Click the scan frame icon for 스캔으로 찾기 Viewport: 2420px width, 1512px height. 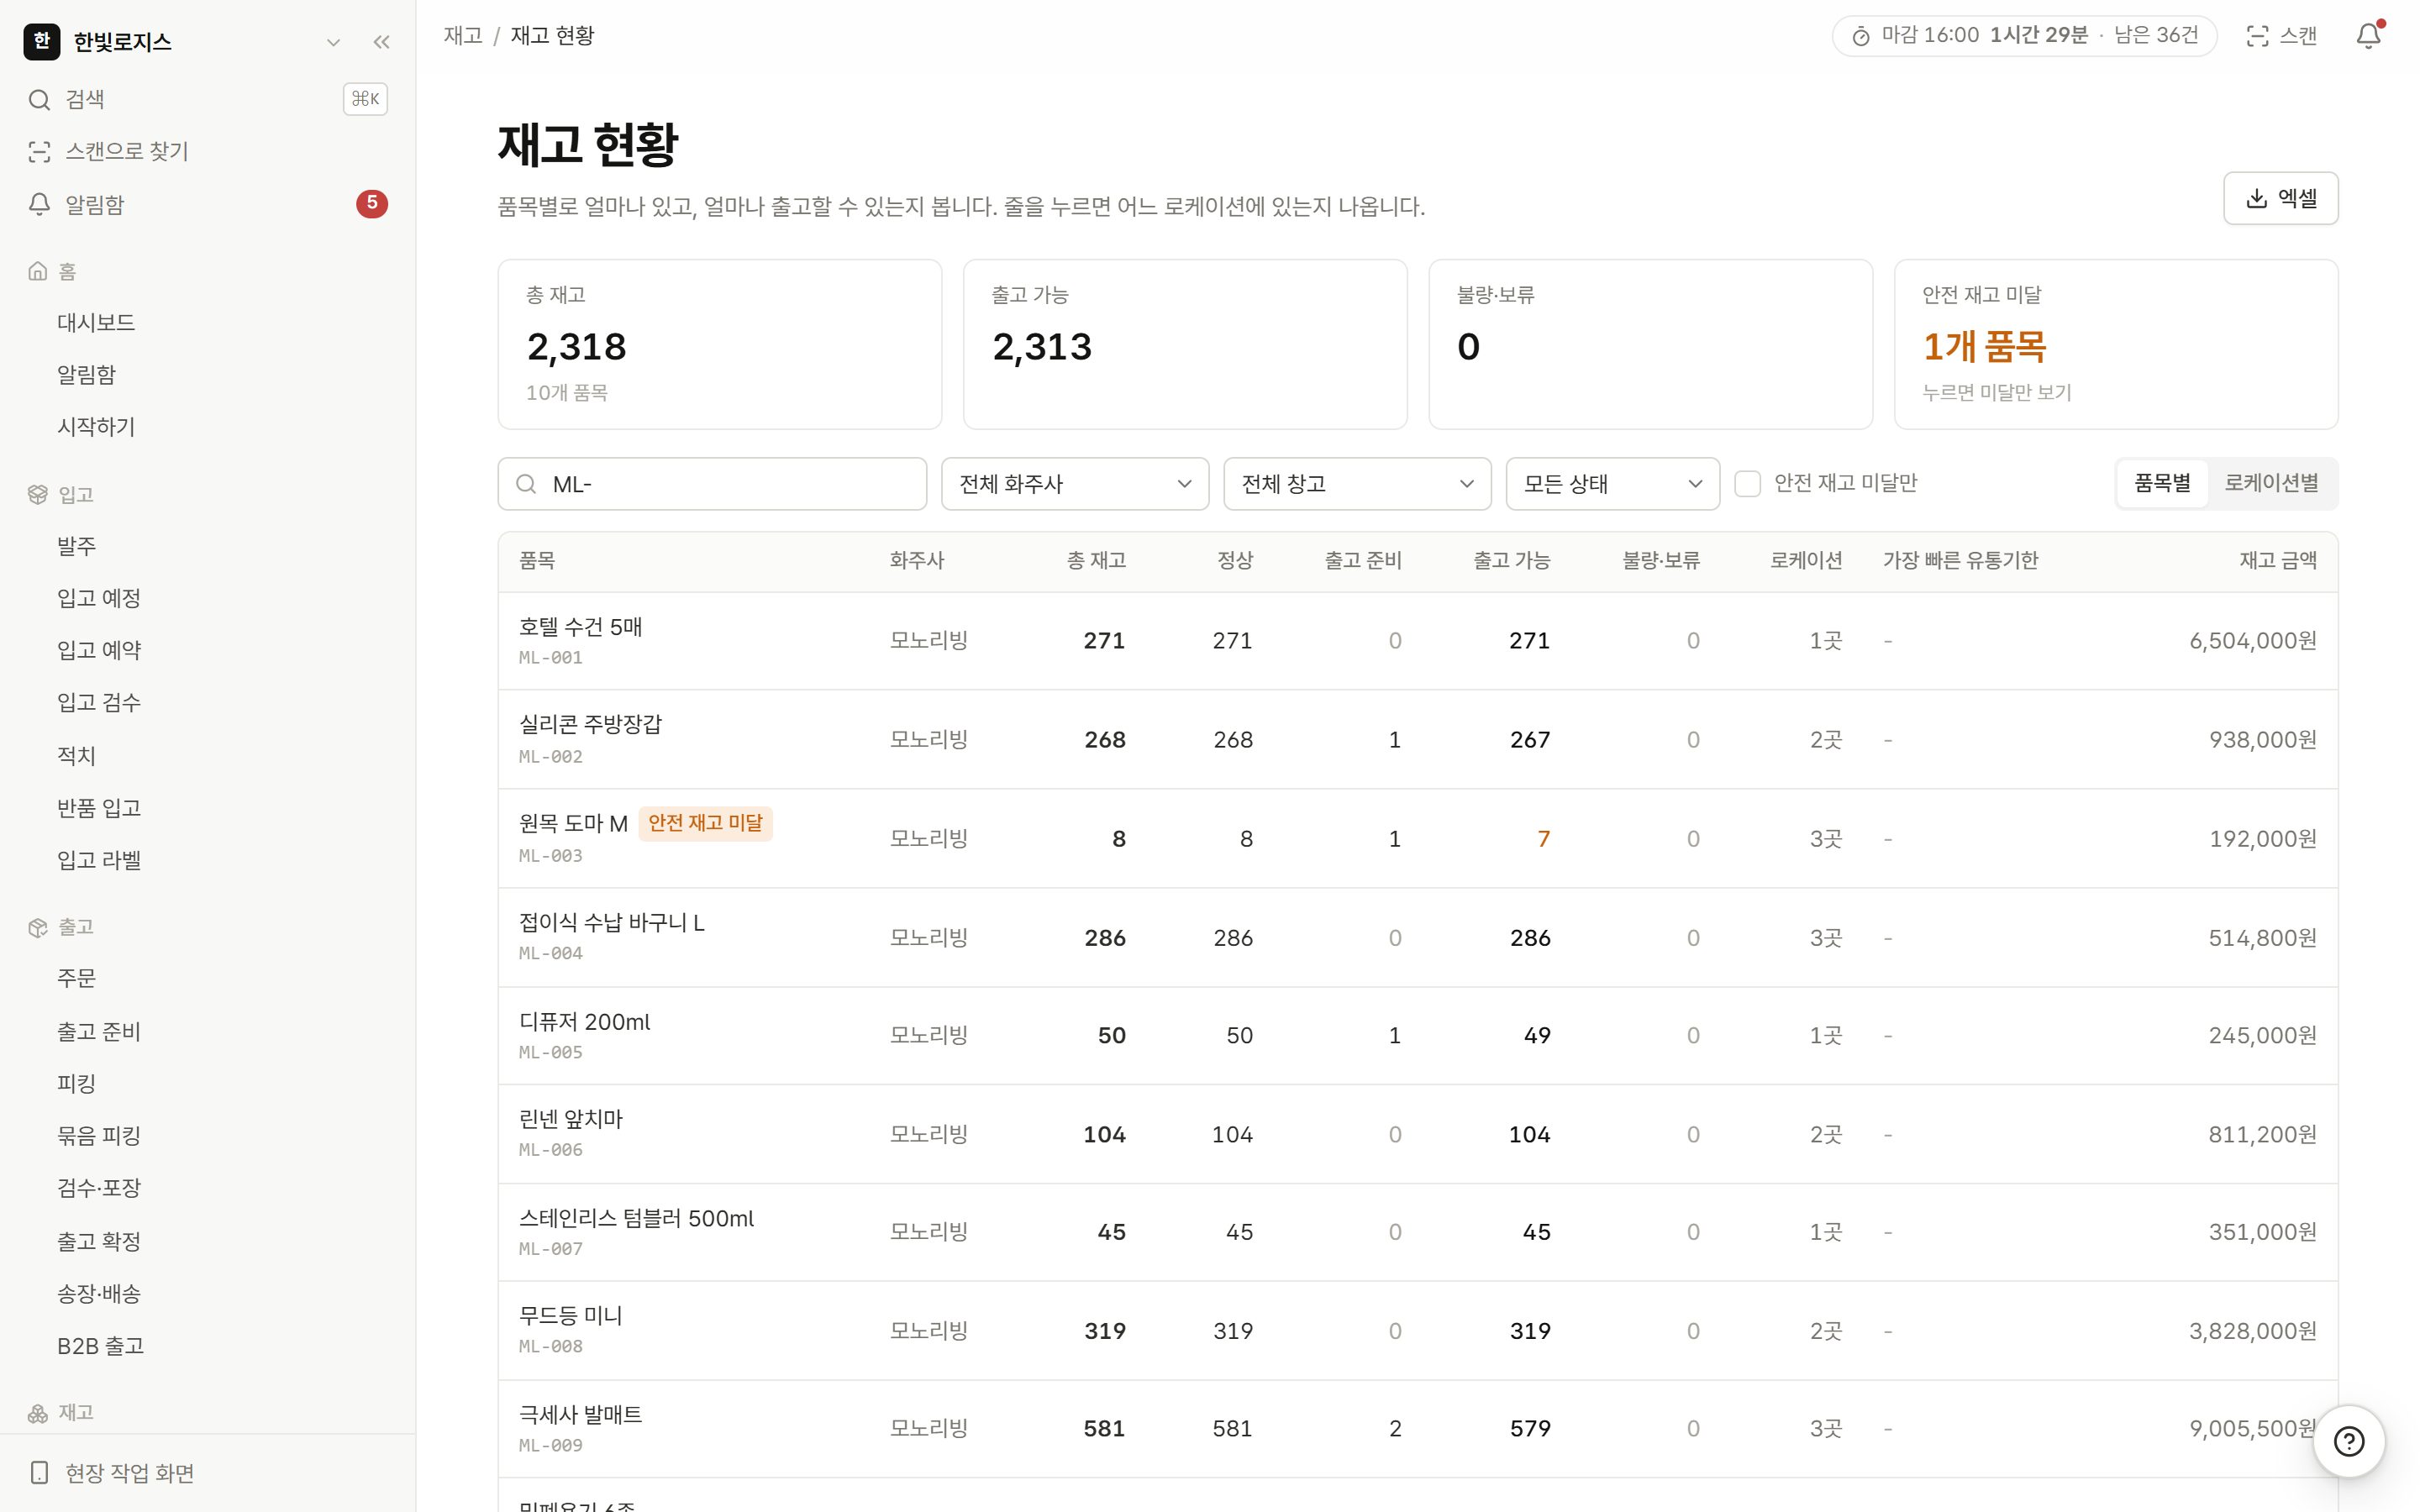point(39,151)
